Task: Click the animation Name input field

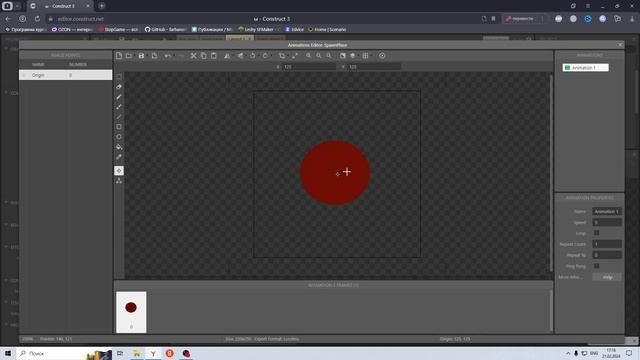Action: pyautogui.click(x=607, y=211)
